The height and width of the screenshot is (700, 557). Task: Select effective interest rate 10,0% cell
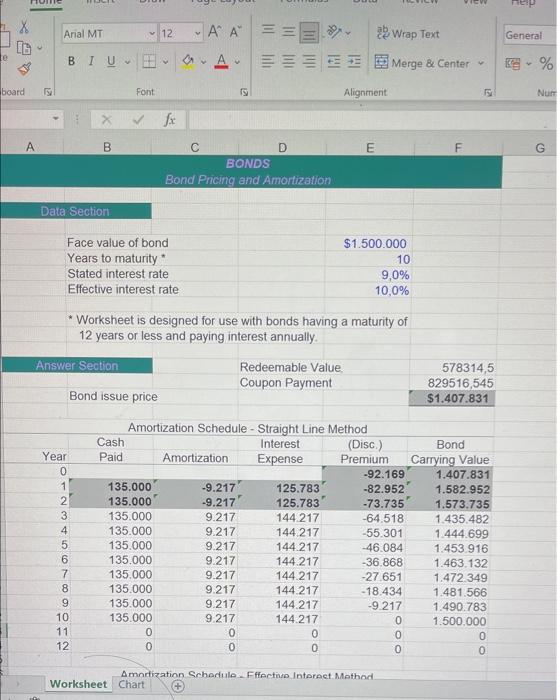[x=391, y=291]
